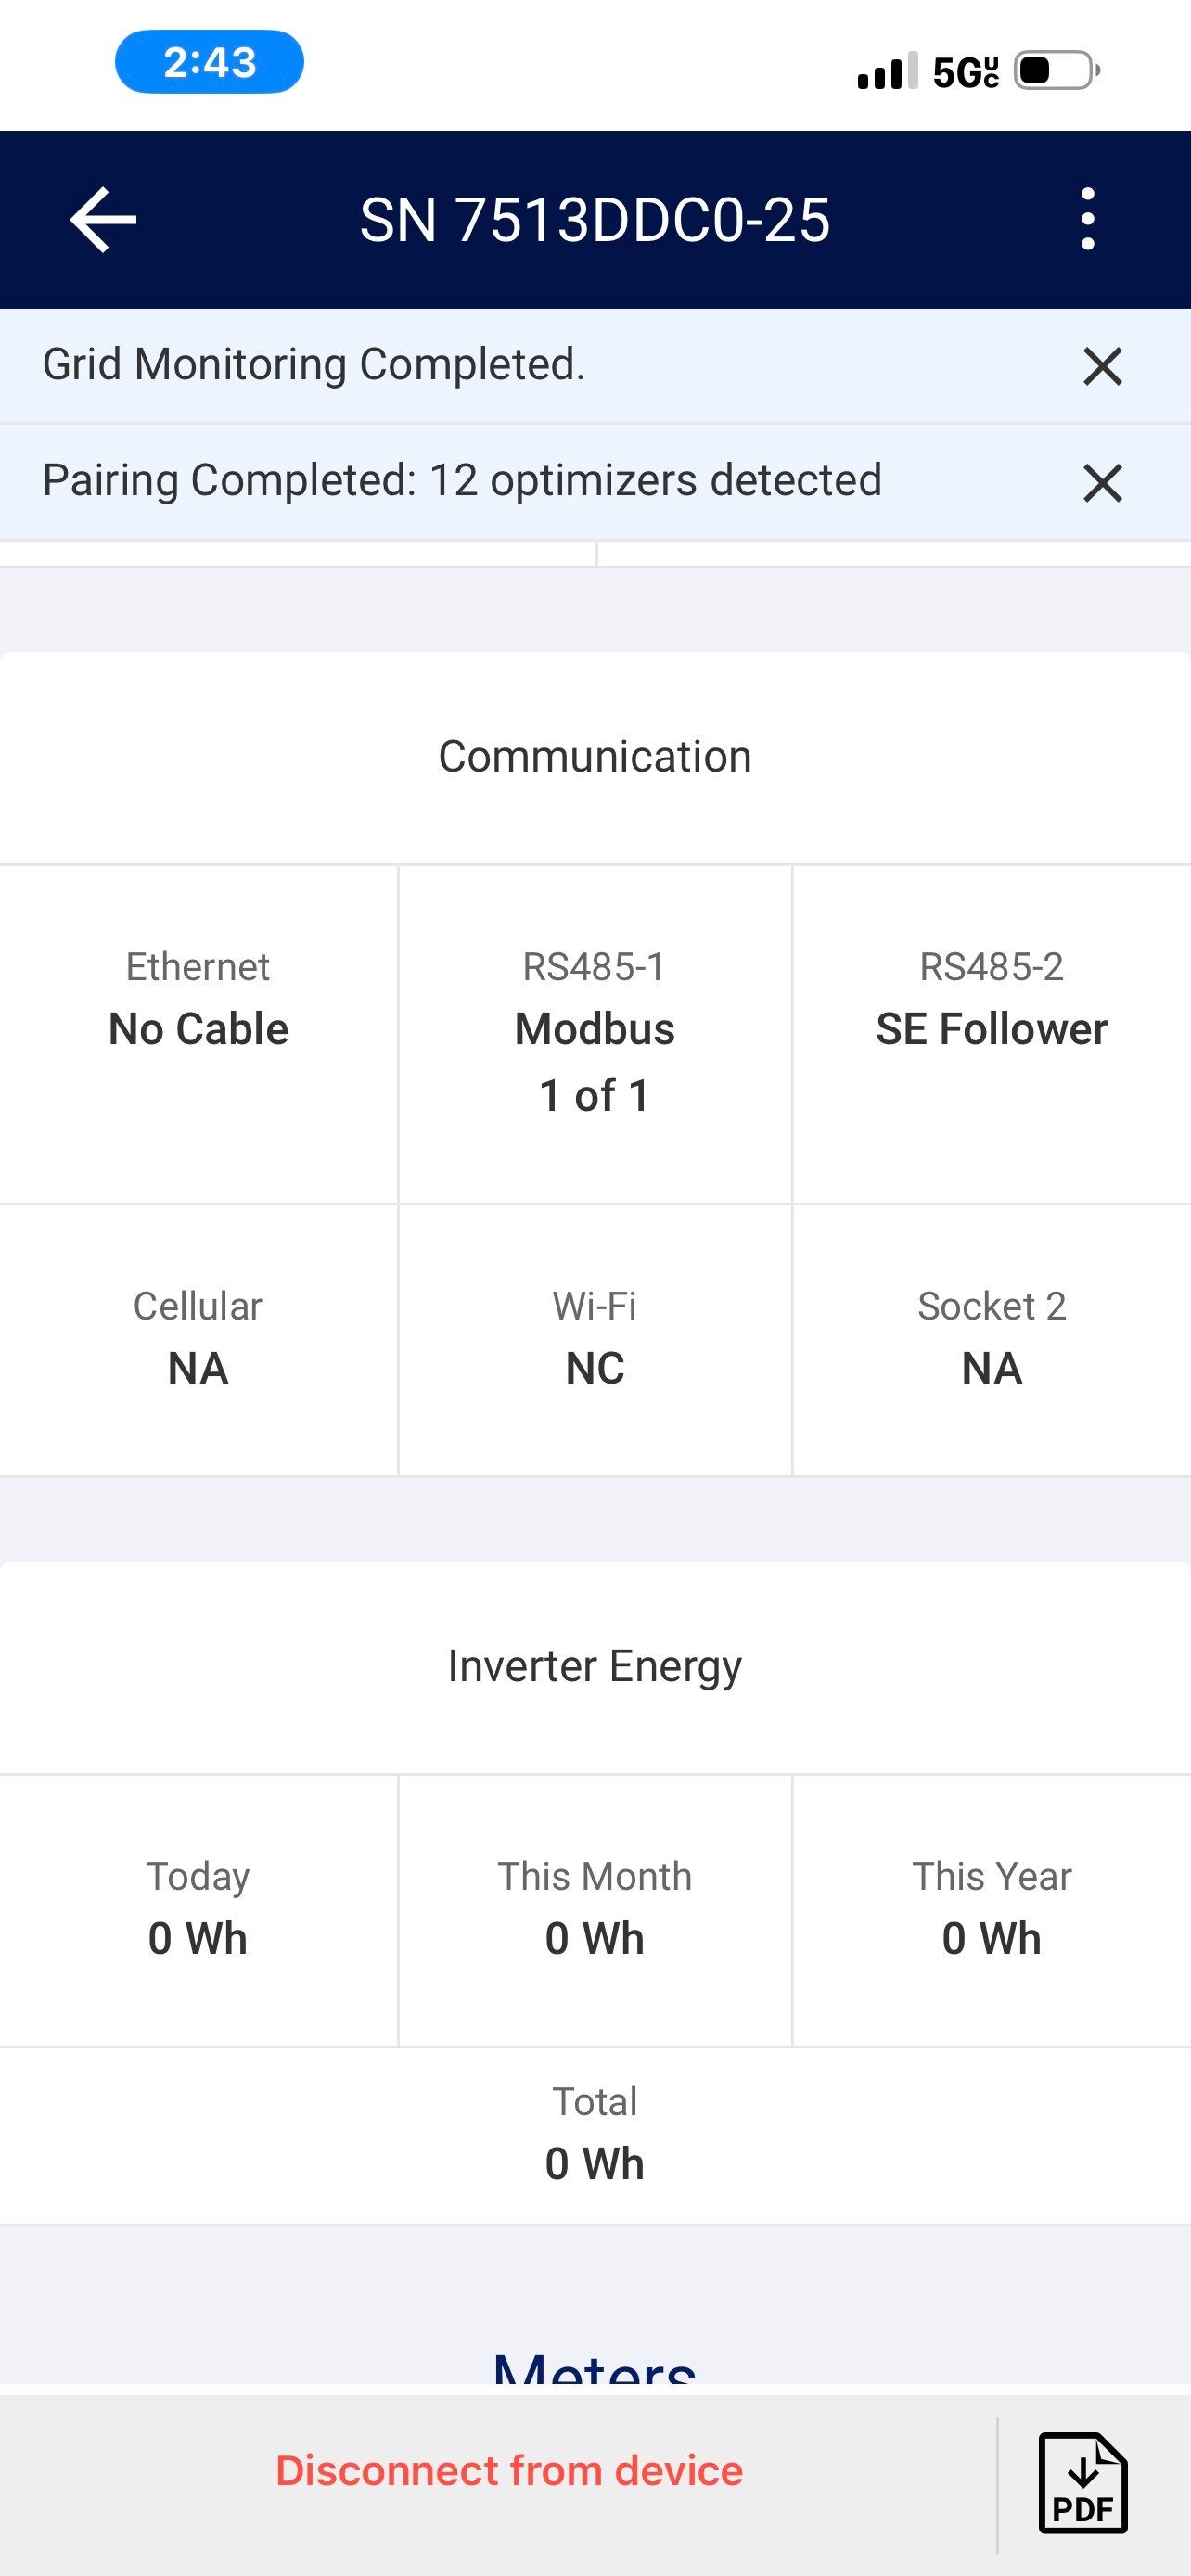This screenshot has width=1191, height=2576.
Task: Tap the Cellular NA cell
Action: coord(198,1340)
